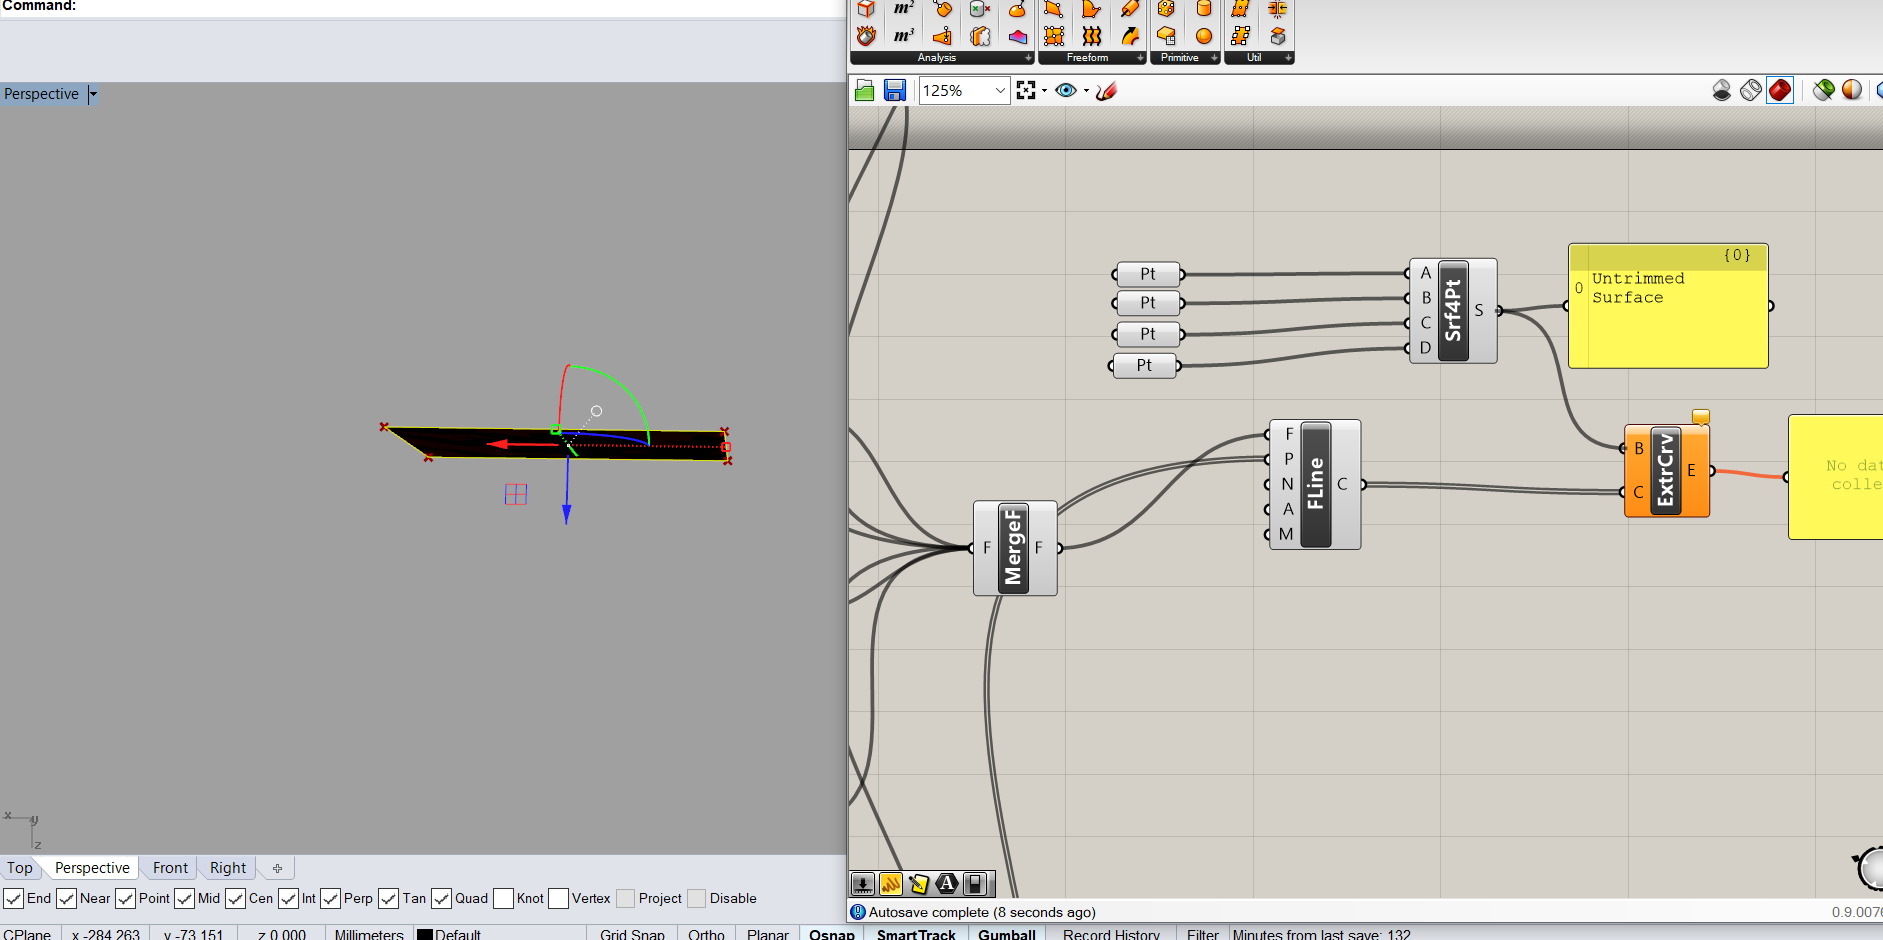Switch to the Right viewport tab
The image size is (1883, 940).
point(228,868)
